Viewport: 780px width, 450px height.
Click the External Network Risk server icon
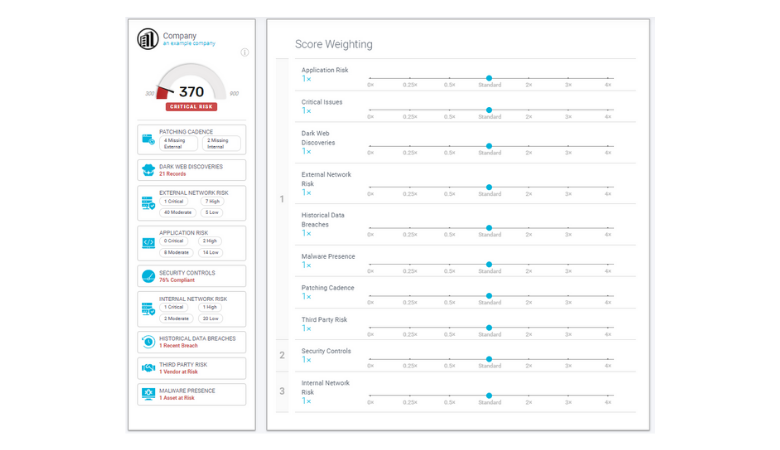[x=148, y=203]
